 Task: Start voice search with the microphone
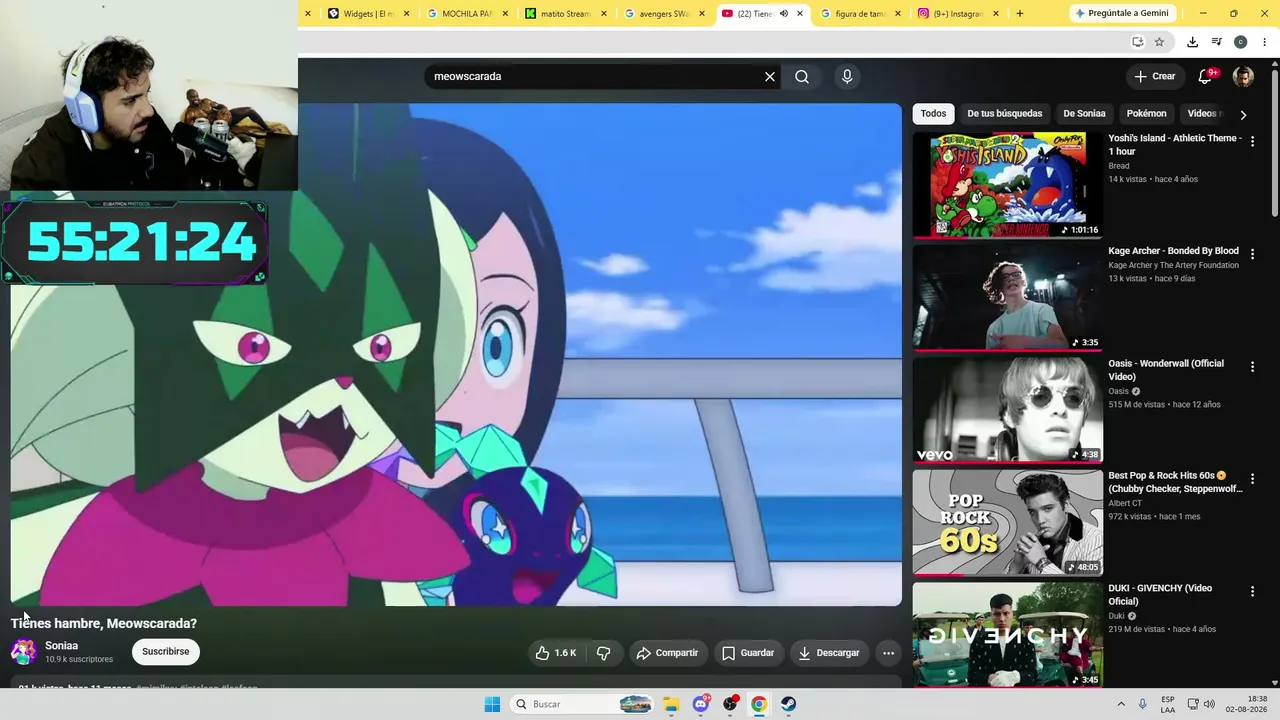847,77
